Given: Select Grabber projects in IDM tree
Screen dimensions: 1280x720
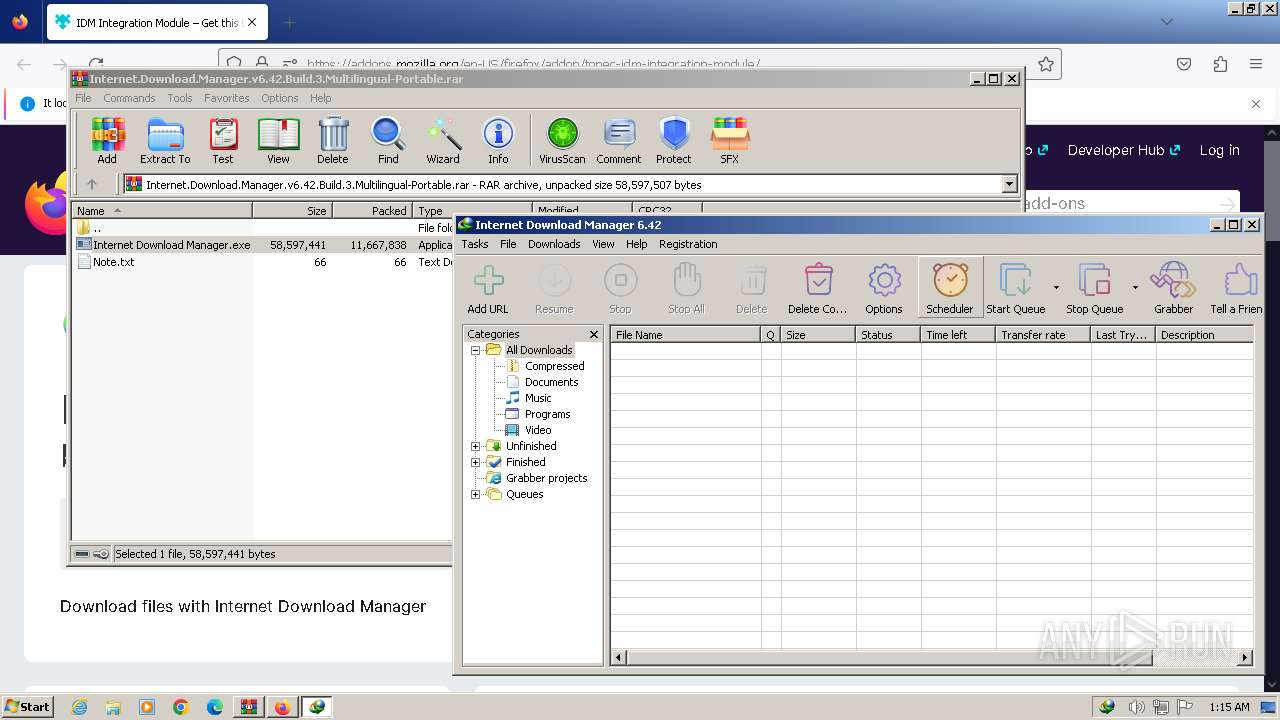Looking at the screenshot, I should (x=546, y=478).
